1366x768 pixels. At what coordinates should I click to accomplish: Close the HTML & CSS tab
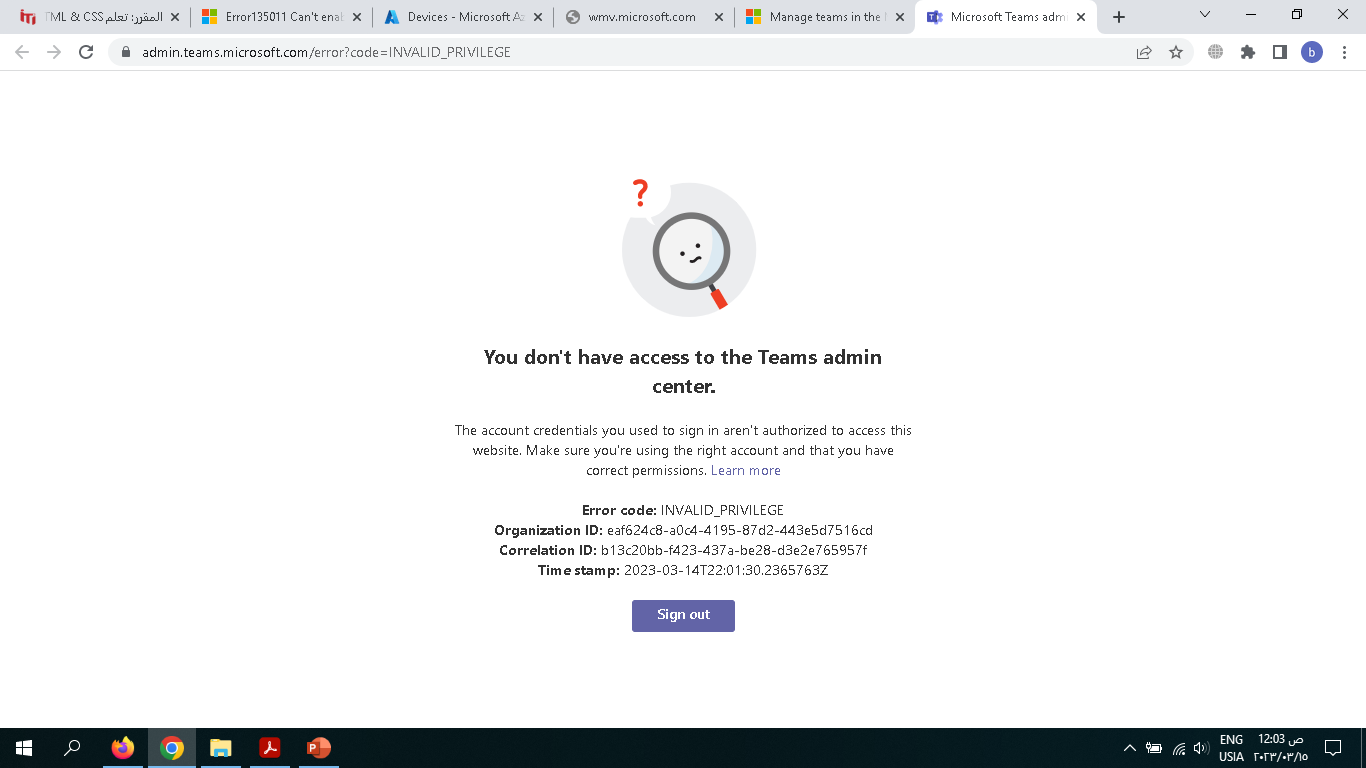coord(176,17)
